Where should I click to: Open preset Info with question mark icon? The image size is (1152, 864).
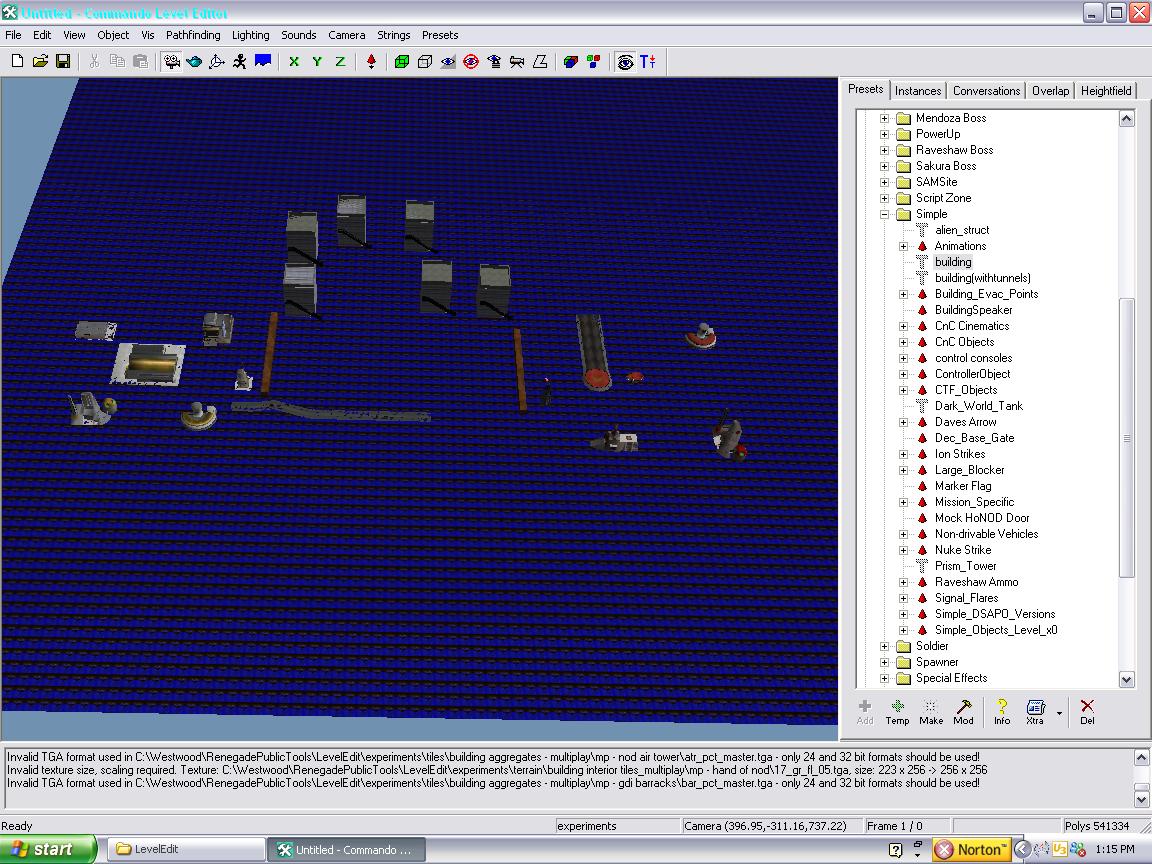(1001, 711)
